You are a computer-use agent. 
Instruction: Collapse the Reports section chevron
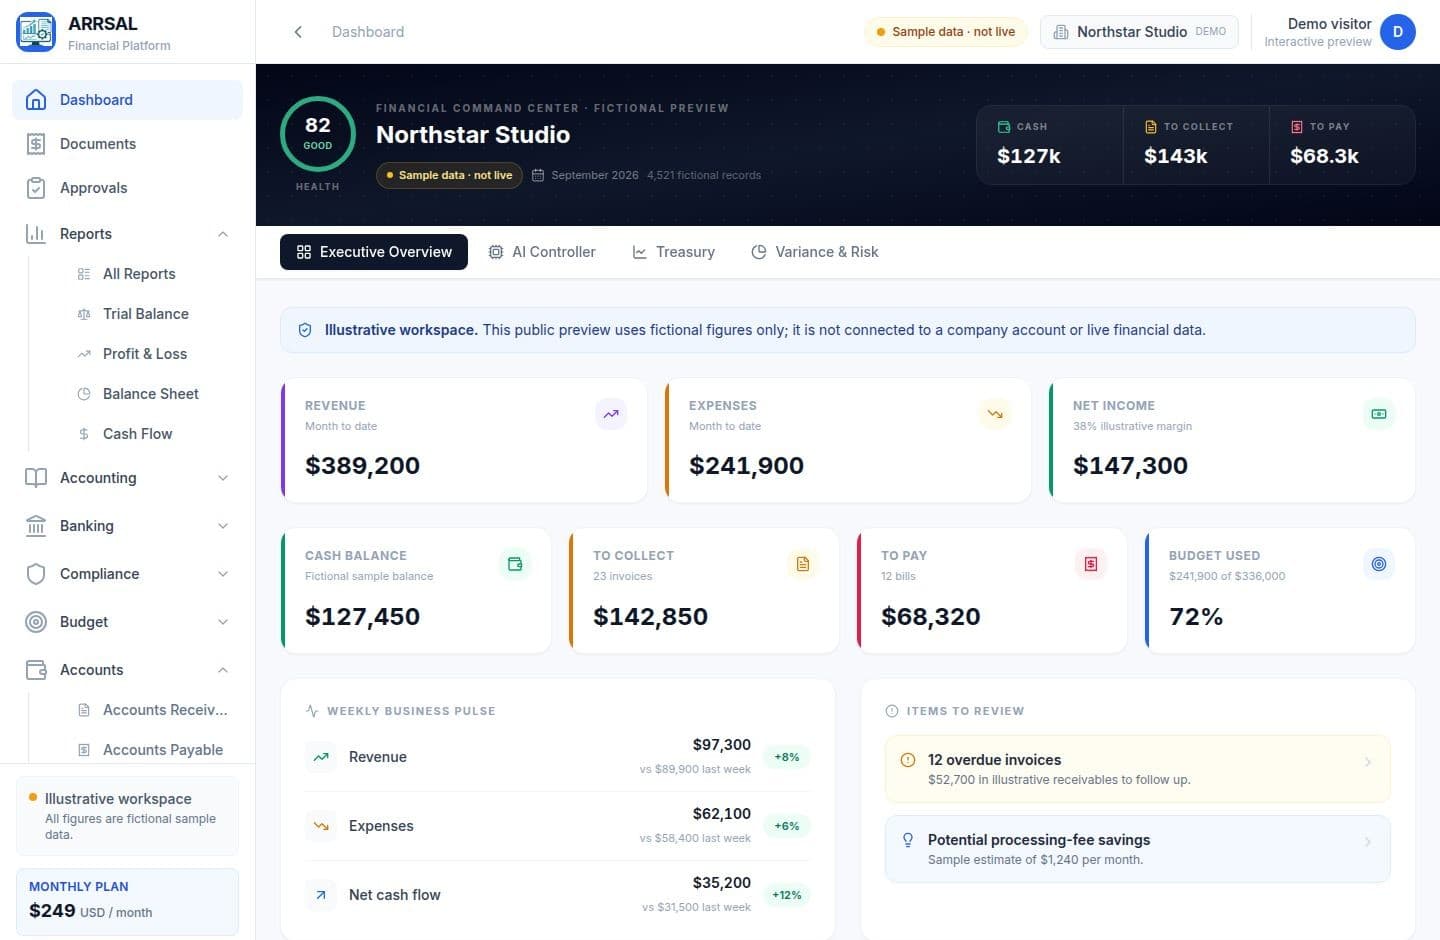pos(223,234)
